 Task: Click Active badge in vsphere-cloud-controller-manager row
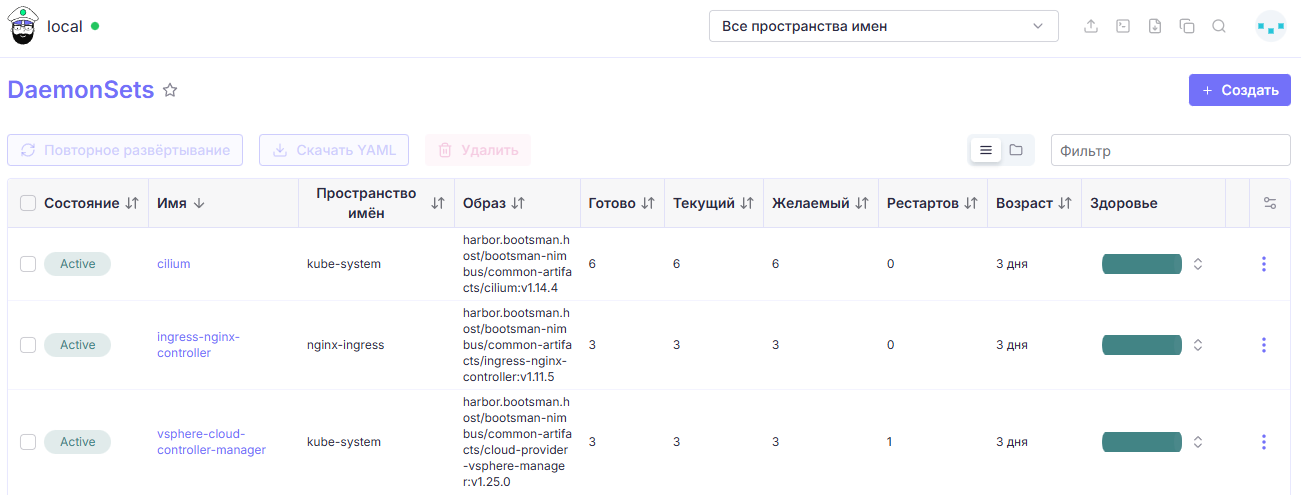click(77, 442)
